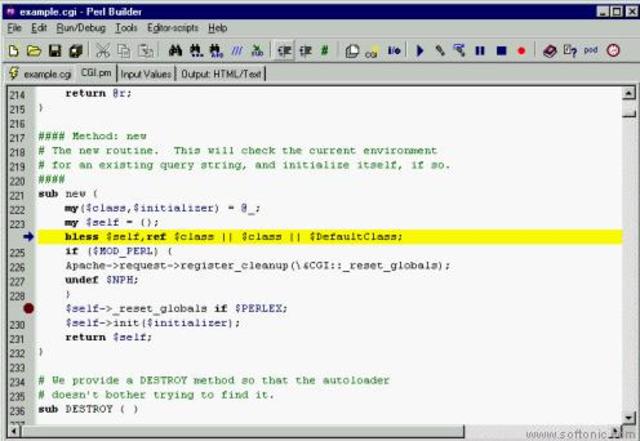
Task: Save file with the floppy disk icon
Action: click(x=55, y=51)
